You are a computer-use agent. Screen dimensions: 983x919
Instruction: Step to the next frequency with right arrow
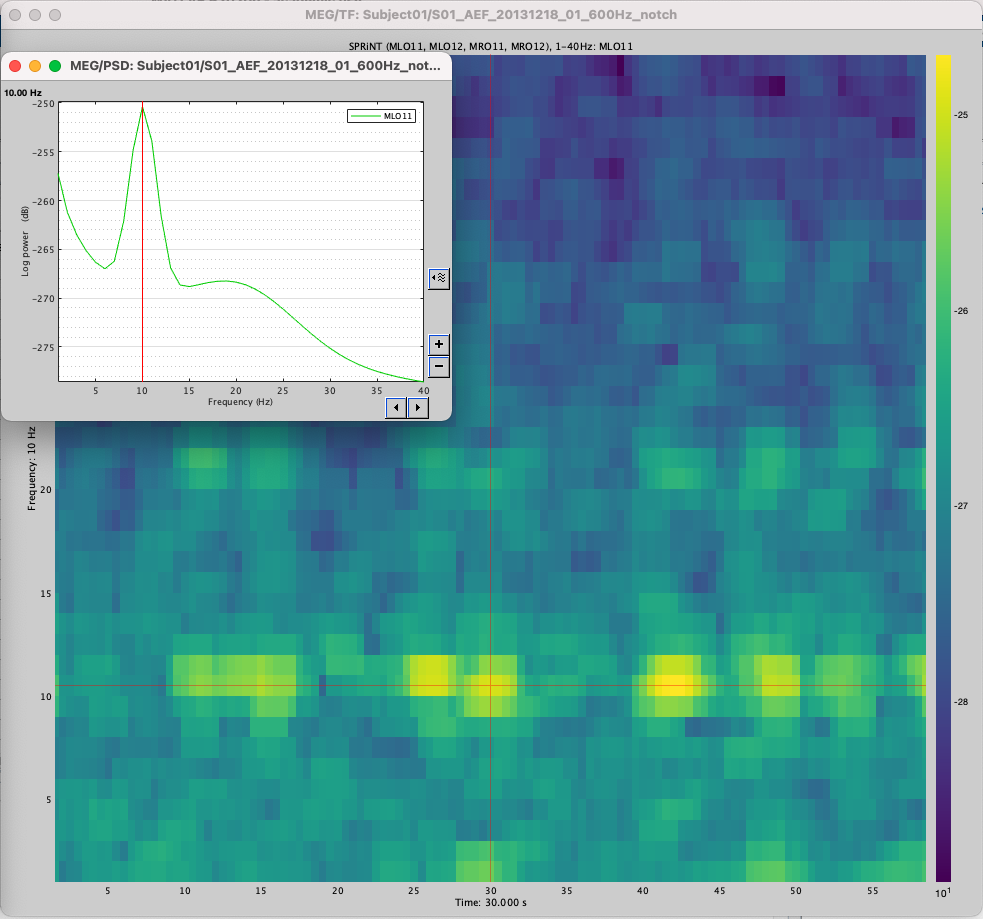coord(418,407)
